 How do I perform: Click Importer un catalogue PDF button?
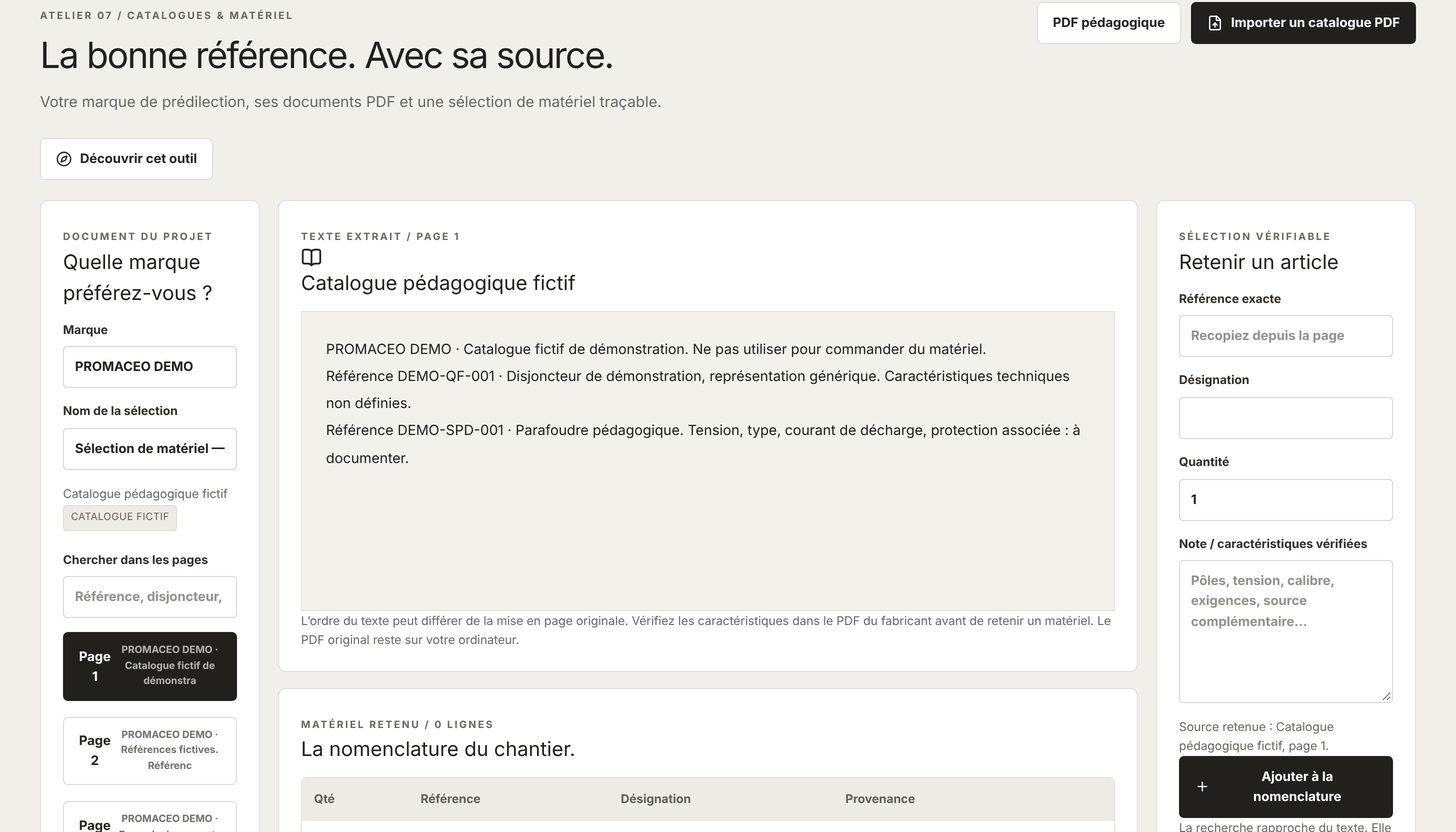click(x=1303, y=23)
